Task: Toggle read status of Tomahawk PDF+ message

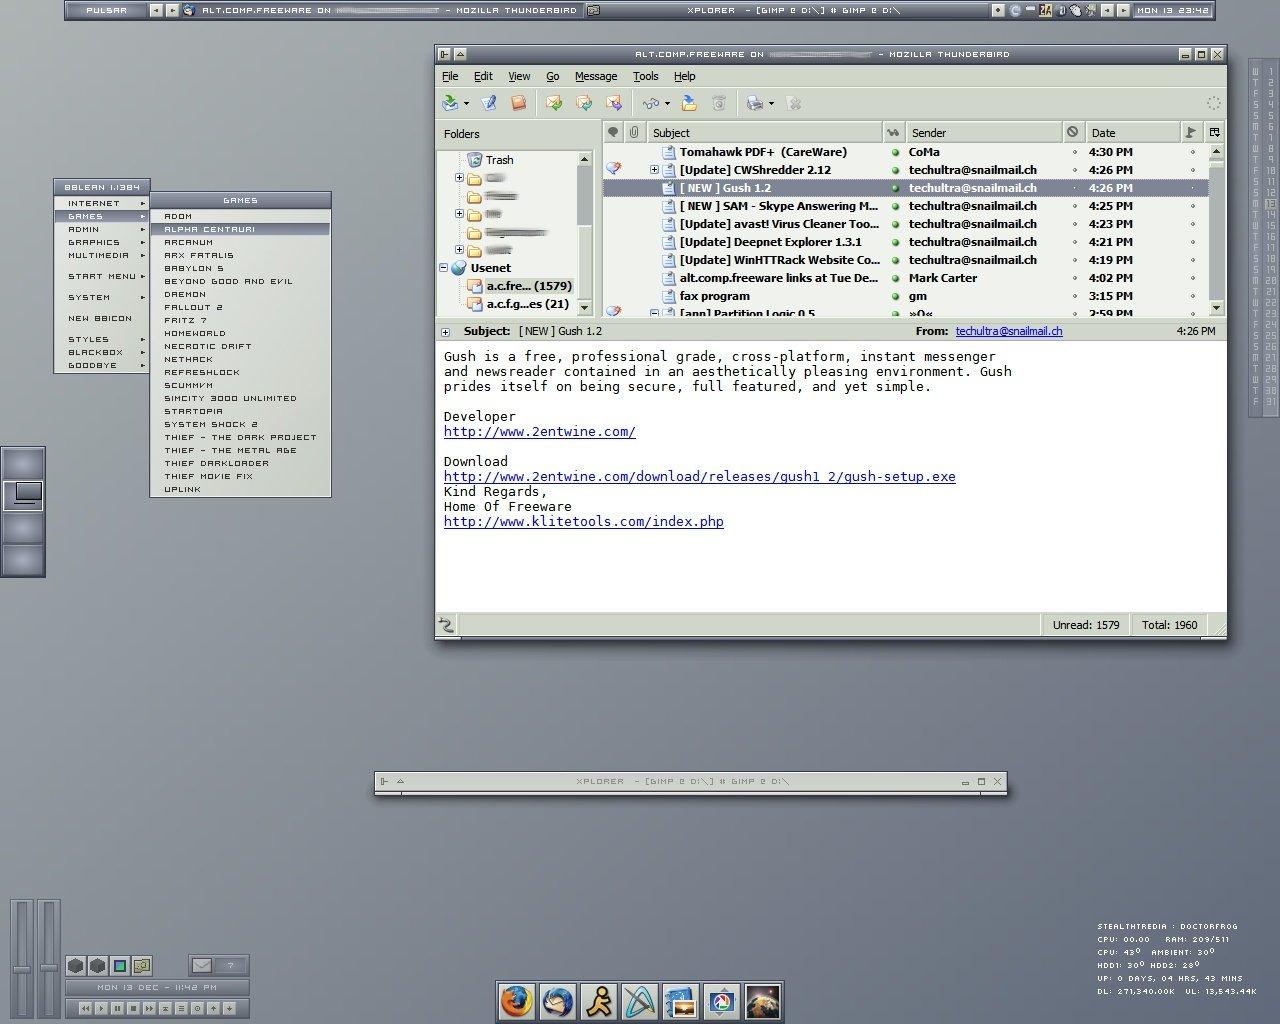Action: click(895, 152)
